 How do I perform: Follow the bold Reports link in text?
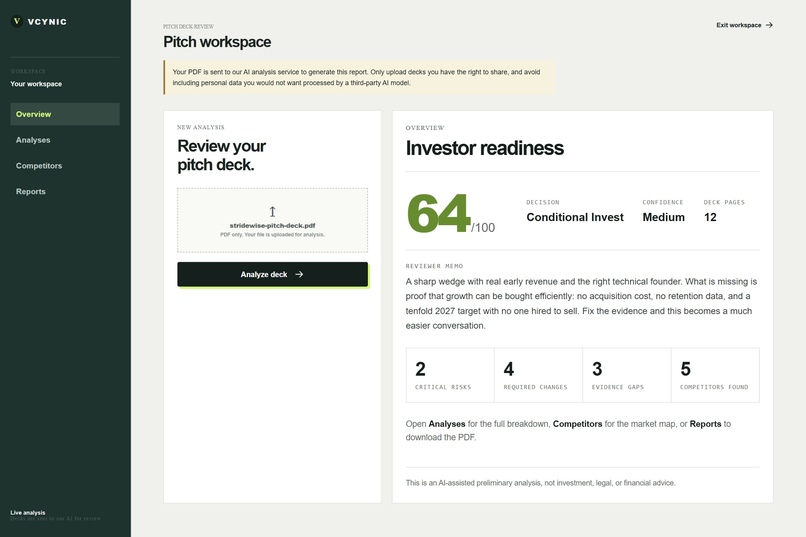click(x=705, y=424)
